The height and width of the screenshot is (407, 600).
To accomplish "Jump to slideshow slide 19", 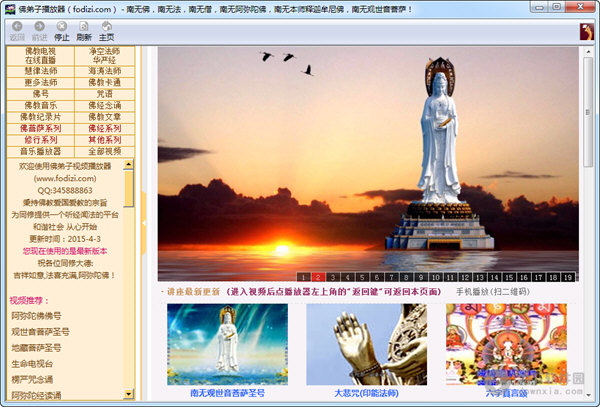I will tap(568, 277).
